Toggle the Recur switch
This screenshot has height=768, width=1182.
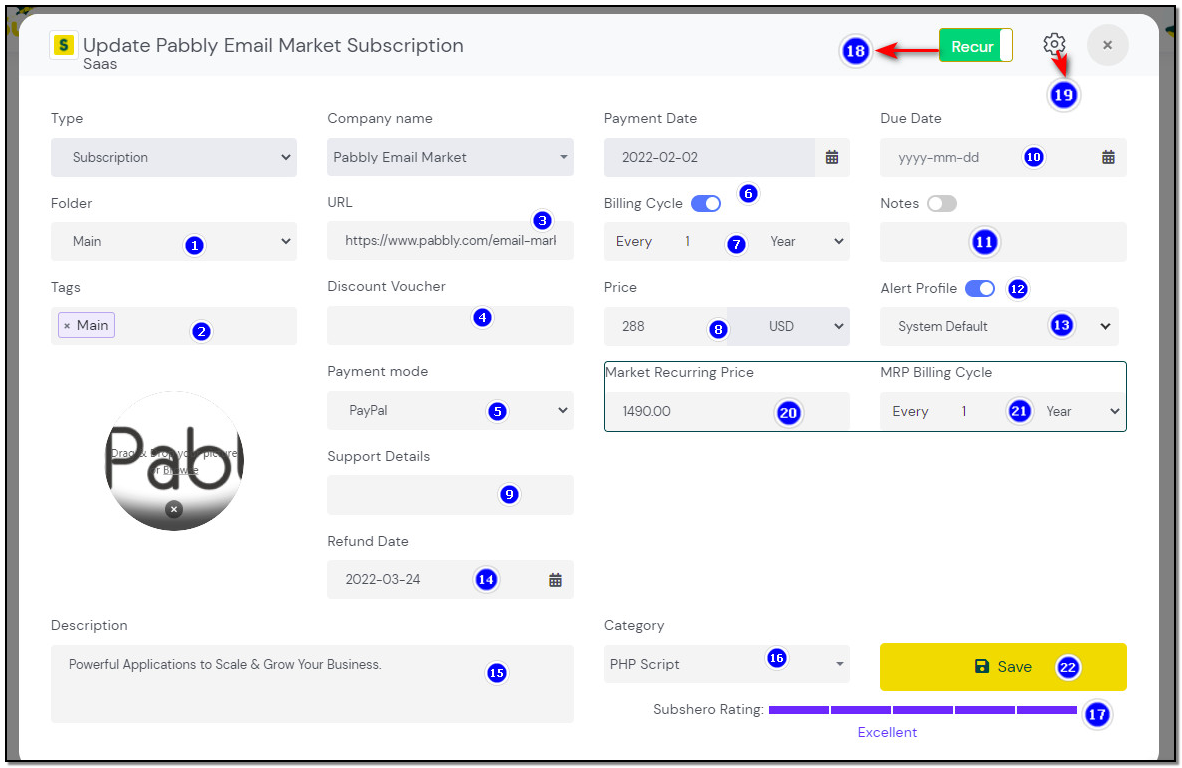click(x=975, y=46)
